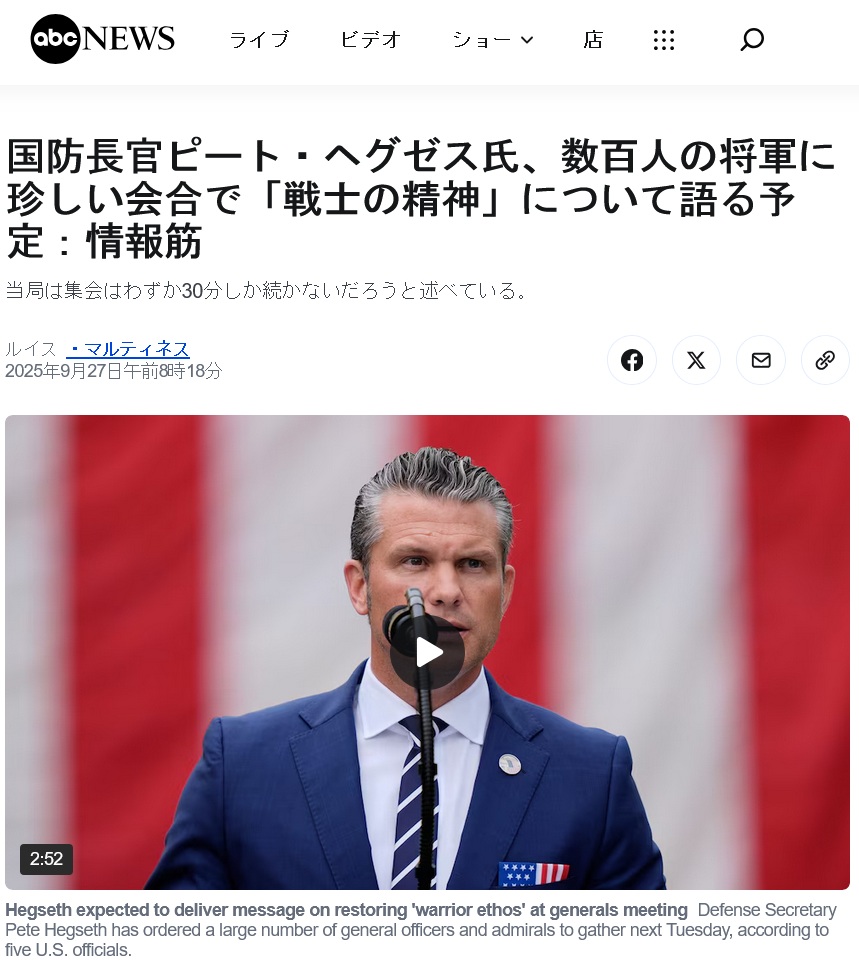The image size is (859, 967).
Task: Click the article headline text
Action: coord(421,199)
